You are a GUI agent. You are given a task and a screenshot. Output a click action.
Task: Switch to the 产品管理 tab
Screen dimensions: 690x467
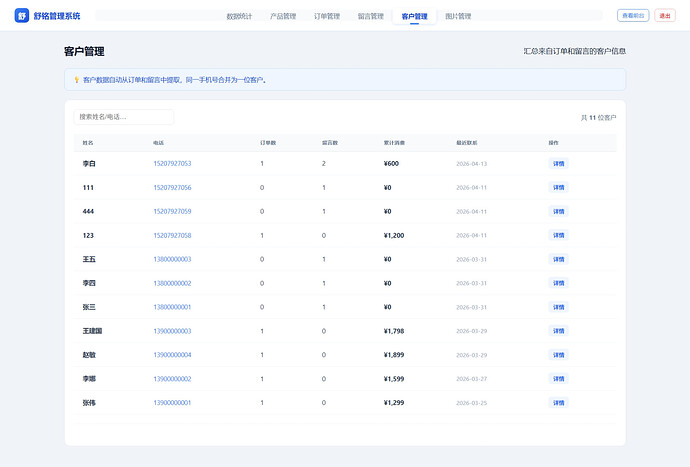click(283, 16)
